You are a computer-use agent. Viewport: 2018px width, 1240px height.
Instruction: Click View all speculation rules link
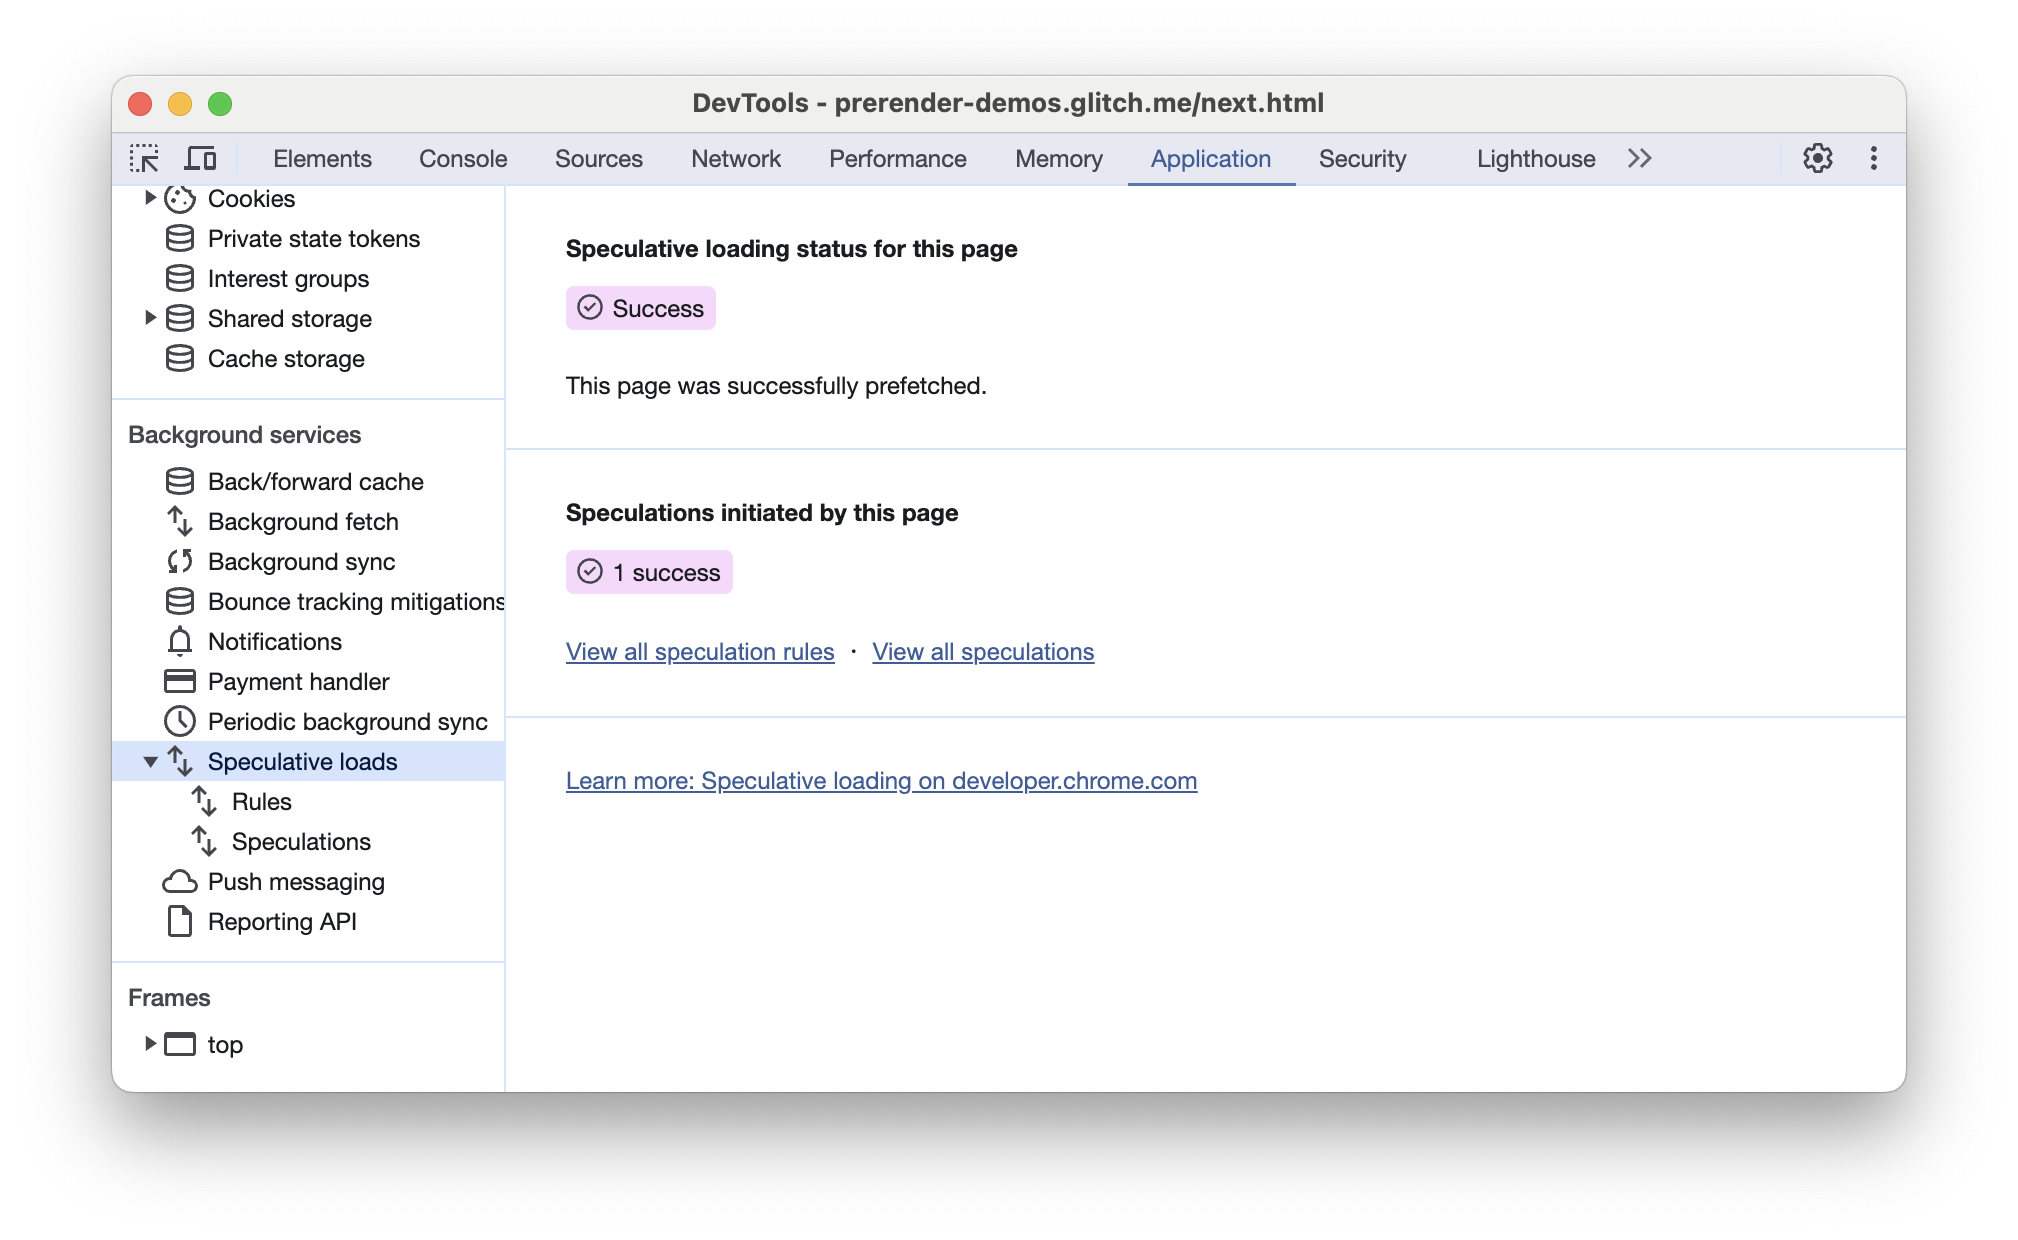pyautogui.click(x=699, y=652)
